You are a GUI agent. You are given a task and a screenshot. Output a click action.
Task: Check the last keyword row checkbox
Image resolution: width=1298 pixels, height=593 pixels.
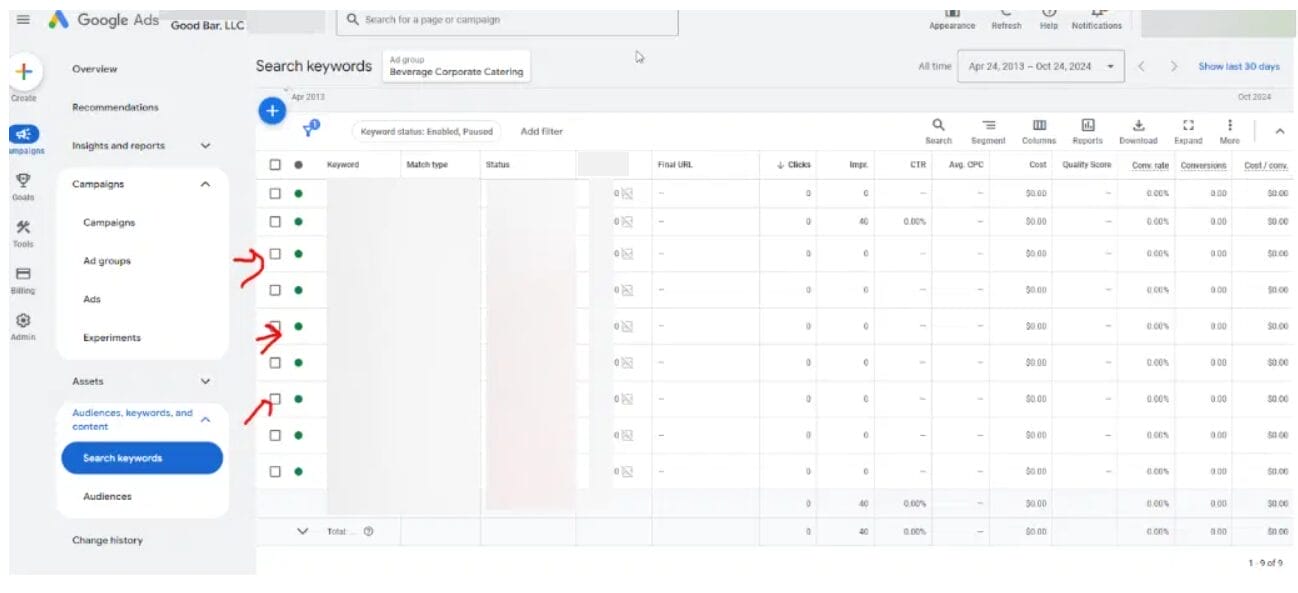[275, 471]
